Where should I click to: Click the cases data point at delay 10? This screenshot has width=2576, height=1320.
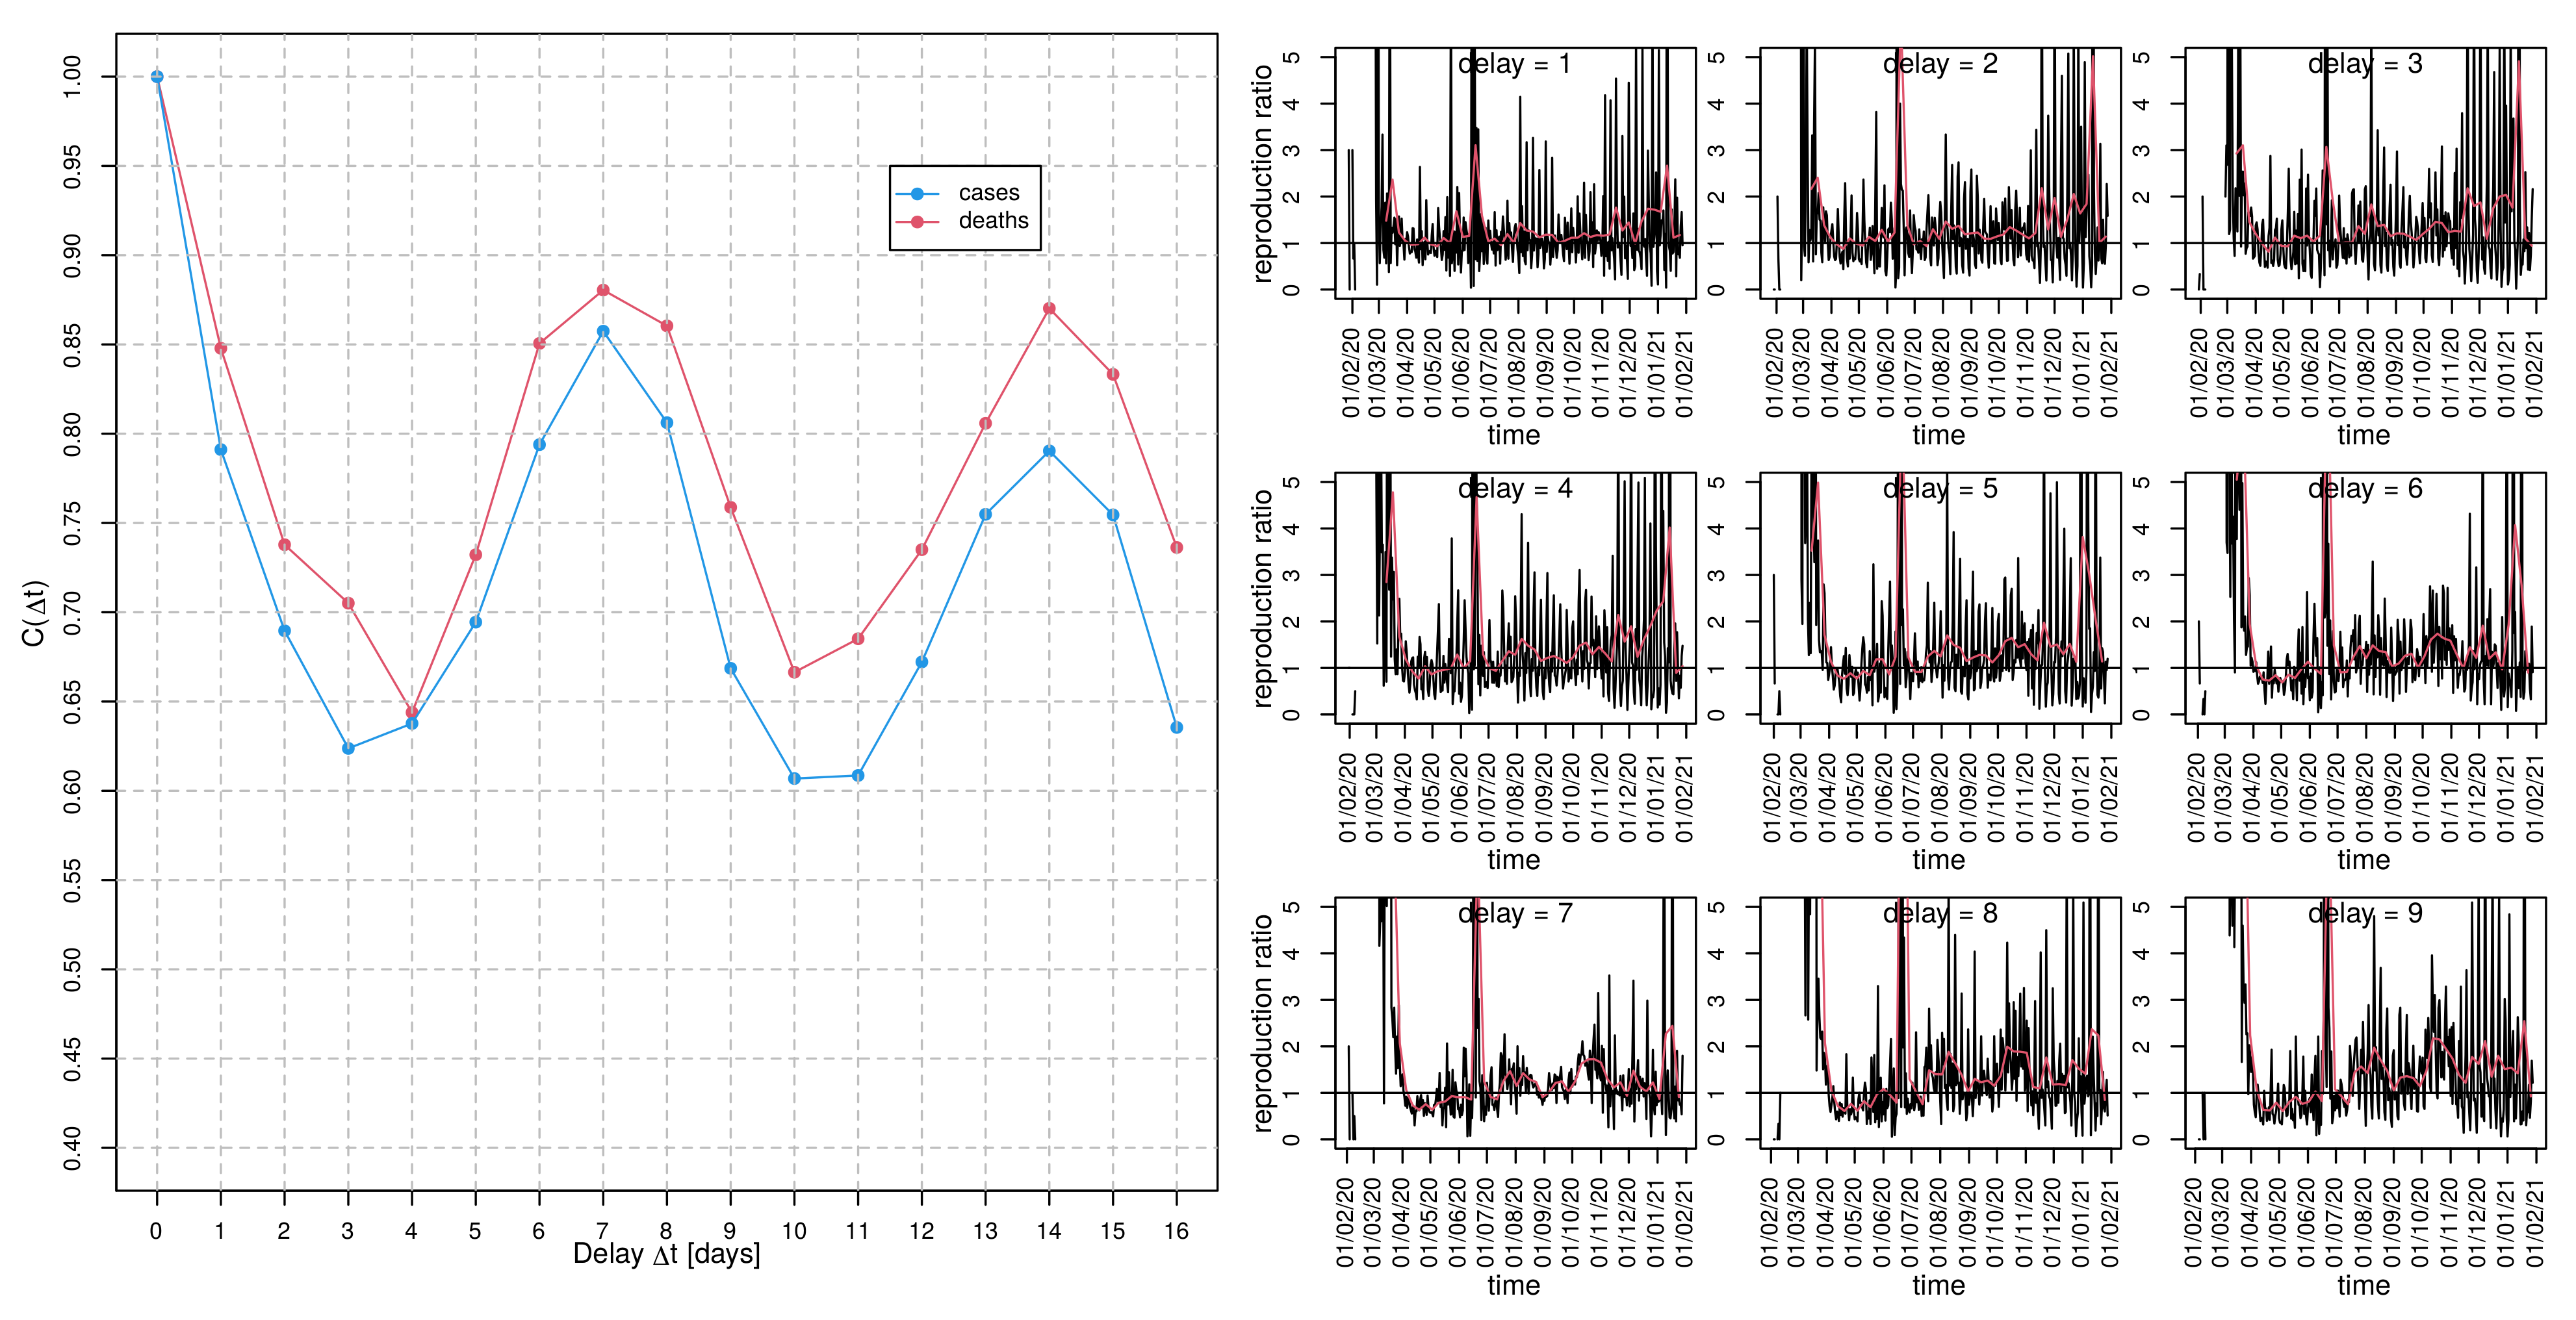tap(794, 778)
